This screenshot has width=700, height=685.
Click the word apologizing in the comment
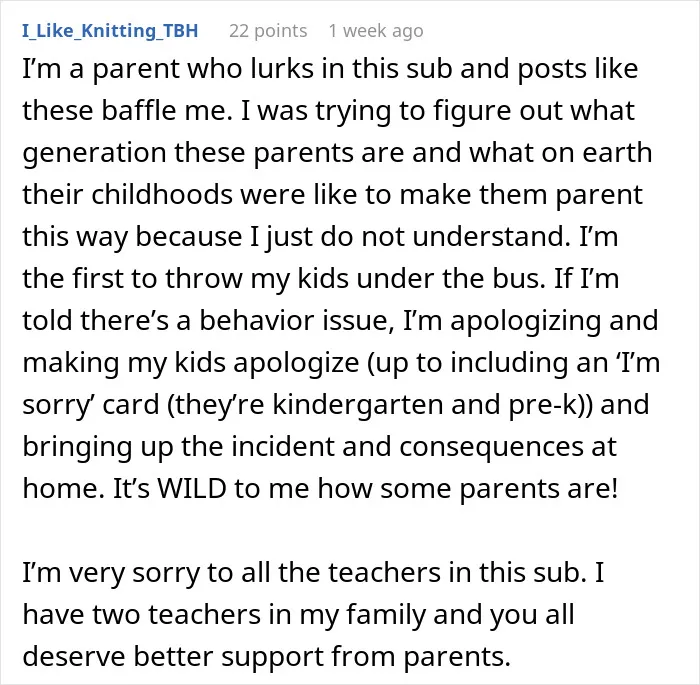525,322
